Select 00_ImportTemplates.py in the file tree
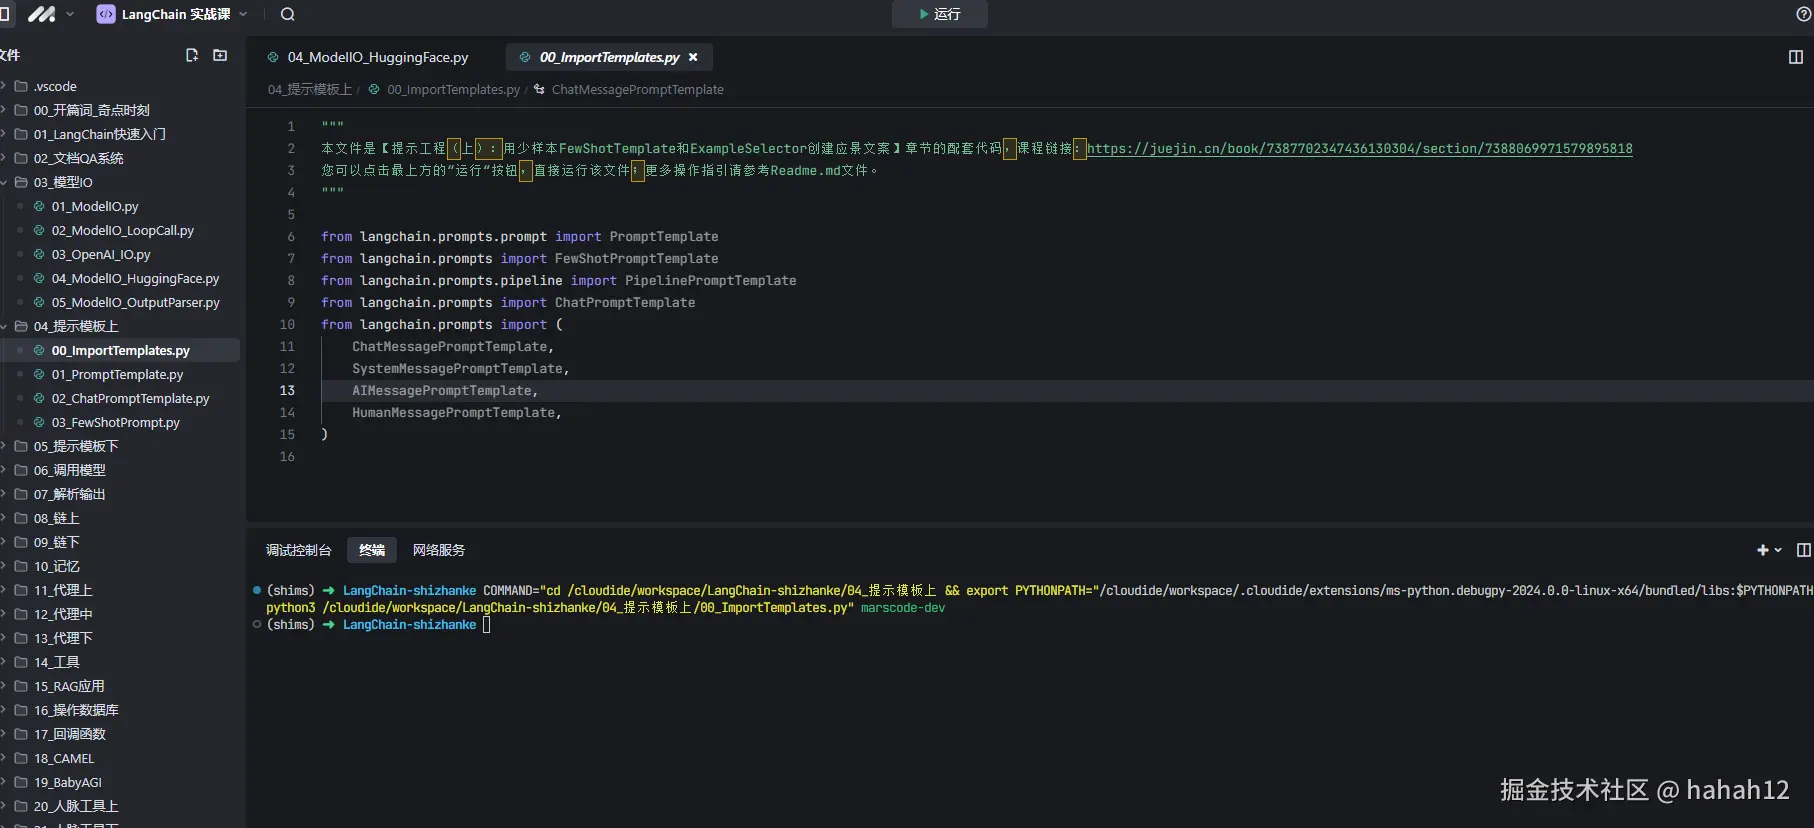 pos(120,350)
